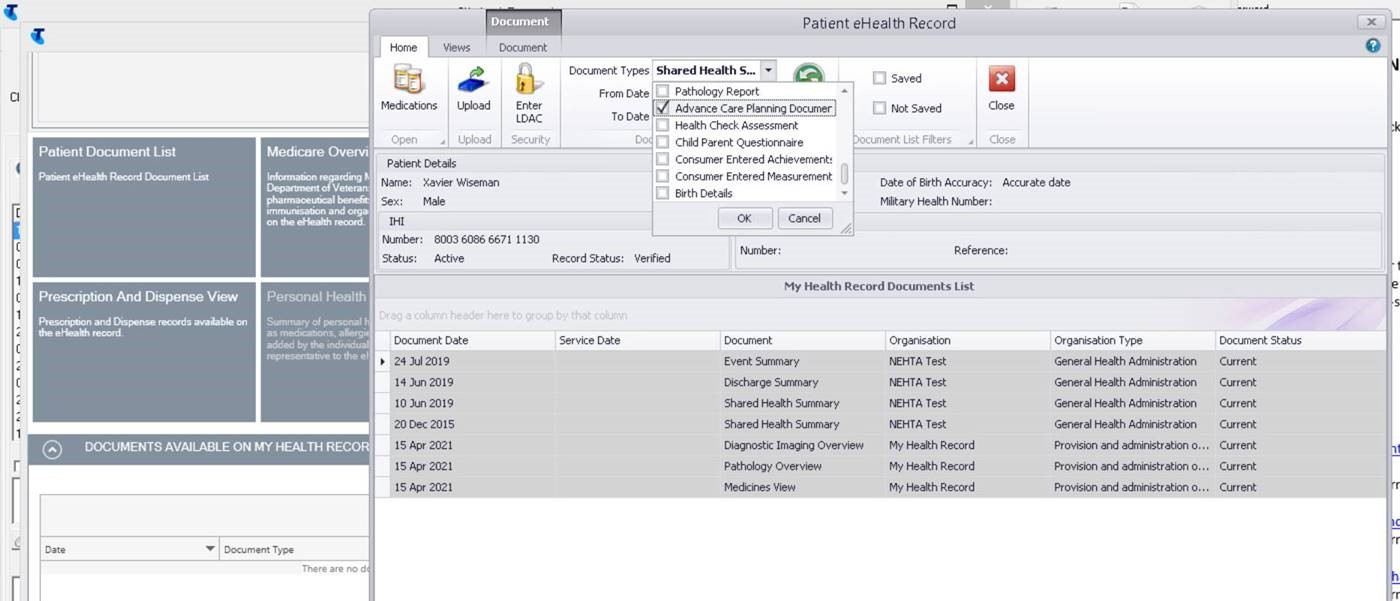The width and height of the screenshot is (1400, 601).
Task: Open the Personal Health tile
Action: tap(315, 352)
